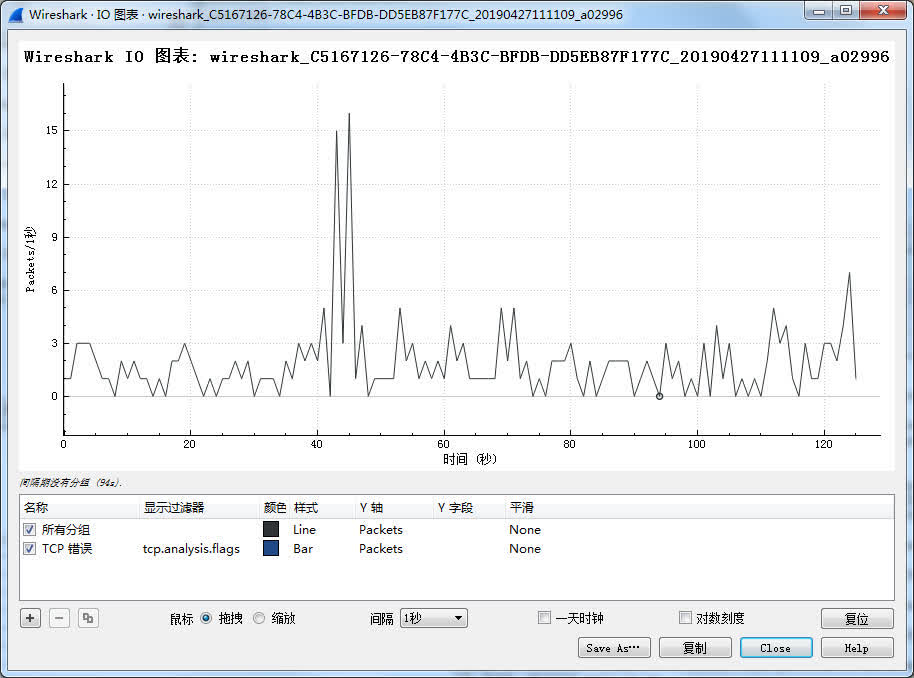Click the duplicate graph icon button
The image size is (914, 678).
click(88, 618)
